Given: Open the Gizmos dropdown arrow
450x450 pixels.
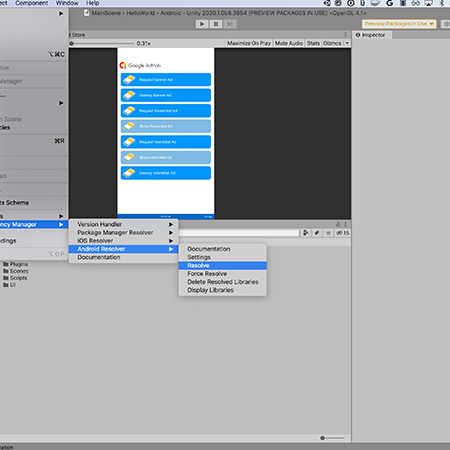Looking at the screenshot, I should coord(347,43).
